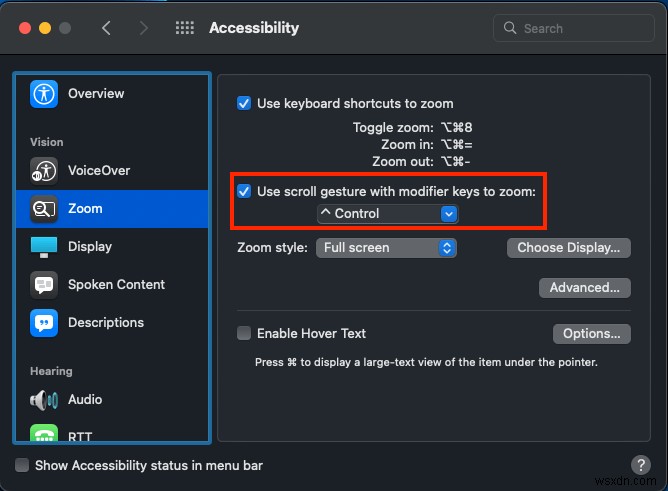
Task: Expand the Zoom style Full screen dropdown
Action: click(x=386, y=247)
